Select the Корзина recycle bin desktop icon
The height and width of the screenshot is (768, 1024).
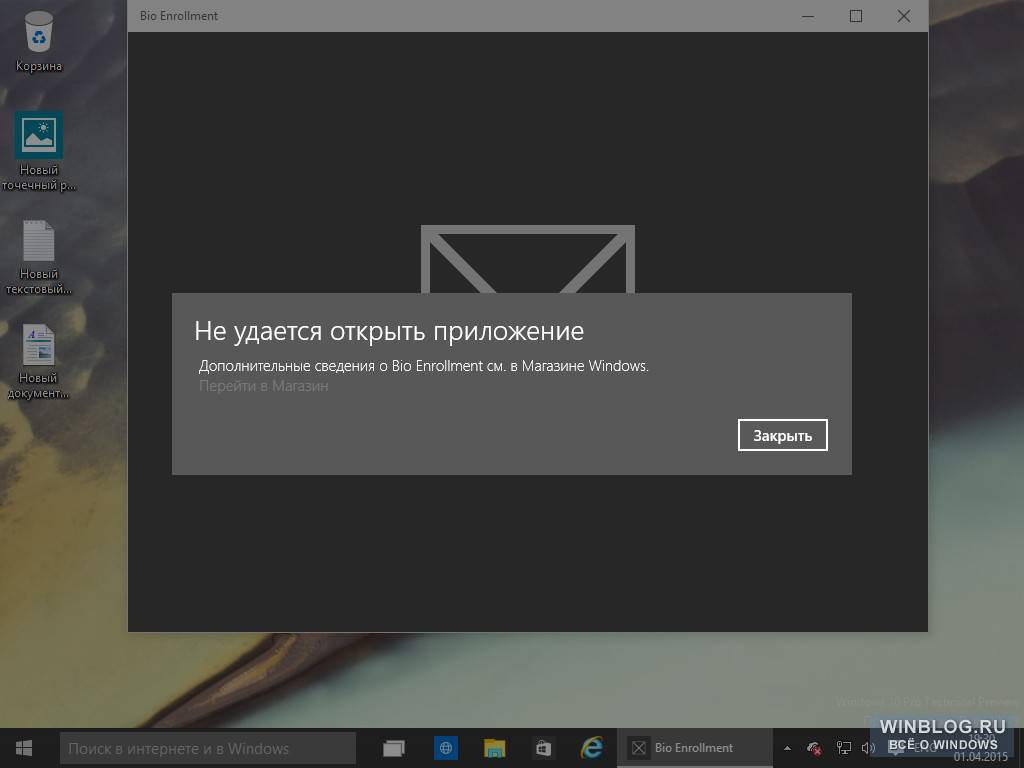(x=39, y=40)
